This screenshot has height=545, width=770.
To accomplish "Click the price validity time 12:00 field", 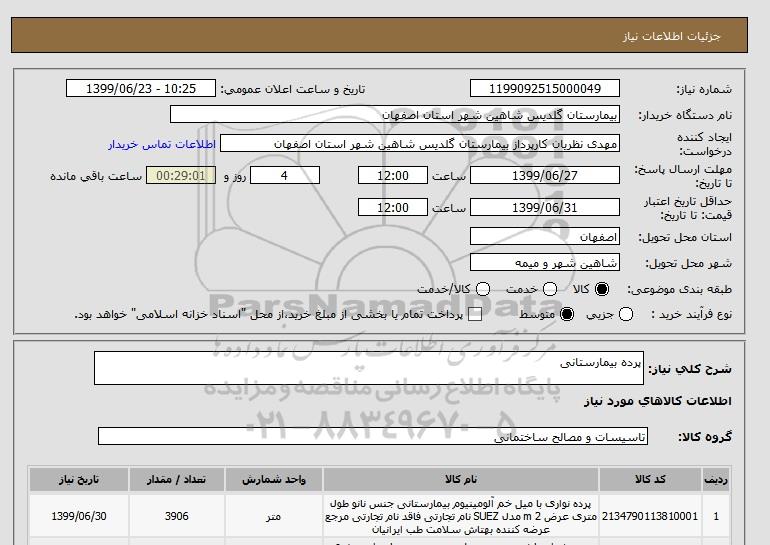I will point(393,208).
